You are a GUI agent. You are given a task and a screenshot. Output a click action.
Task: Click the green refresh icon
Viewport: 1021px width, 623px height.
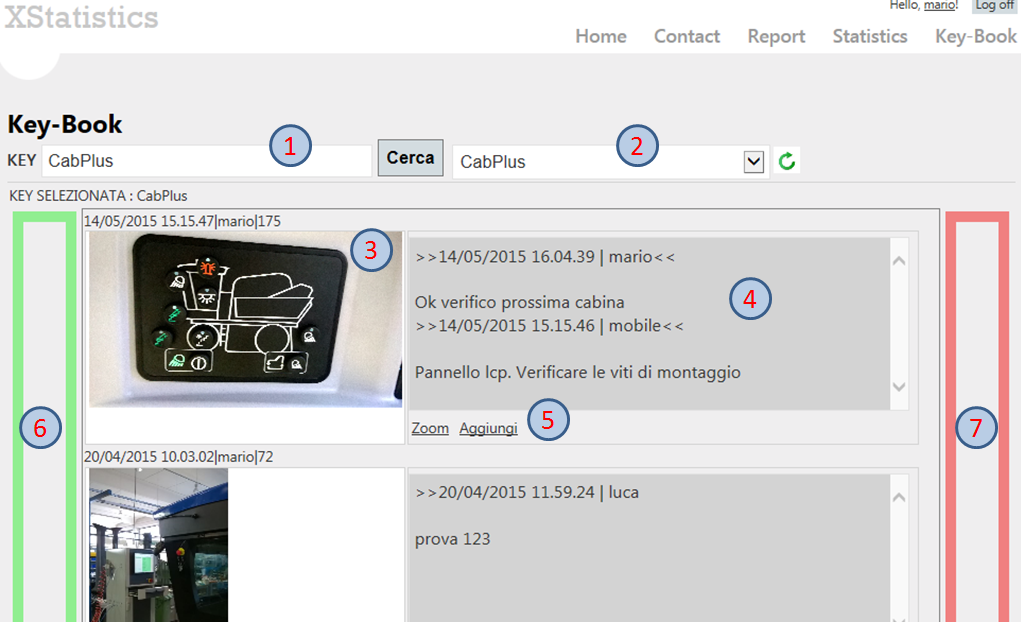786,161
